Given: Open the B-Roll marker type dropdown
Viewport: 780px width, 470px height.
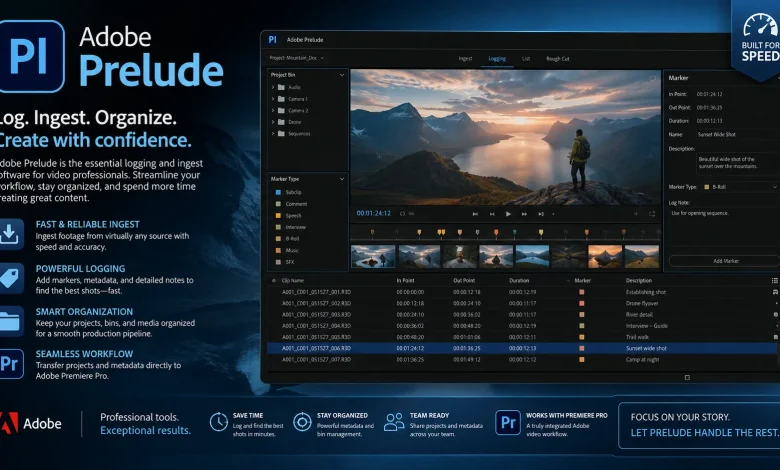Looking at the screenshot, I should [x=741, y=187].
